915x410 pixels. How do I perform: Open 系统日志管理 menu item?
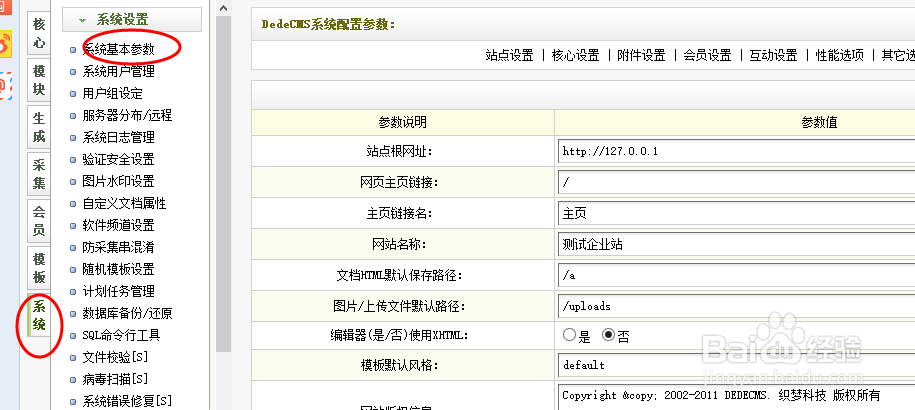coord(118,138)
